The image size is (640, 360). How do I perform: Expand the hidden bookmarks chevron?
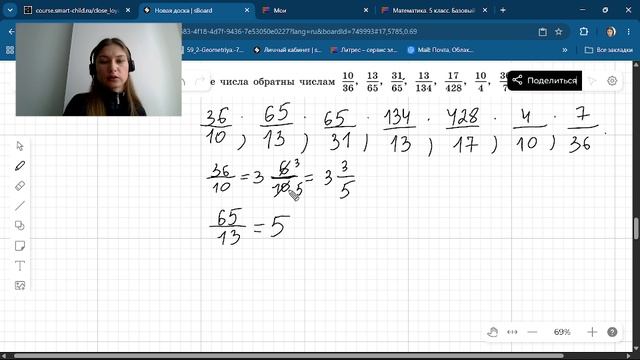565,50
